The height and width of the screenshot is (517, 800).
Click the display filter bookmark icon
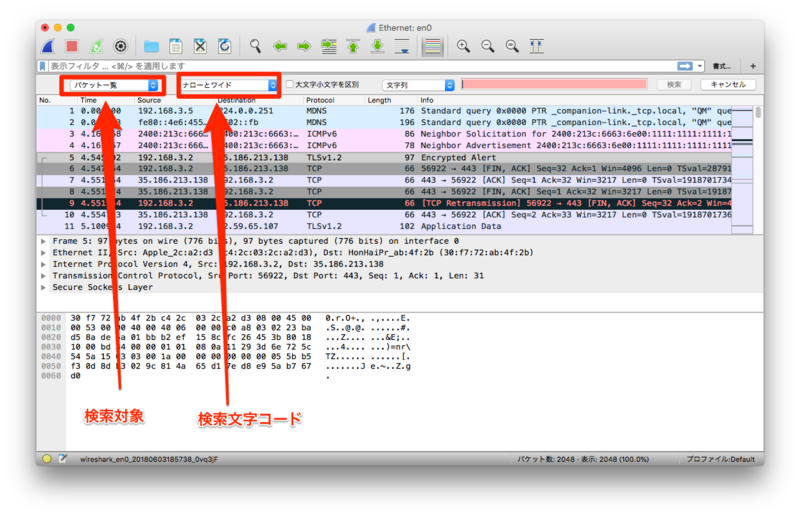point(43,66)
